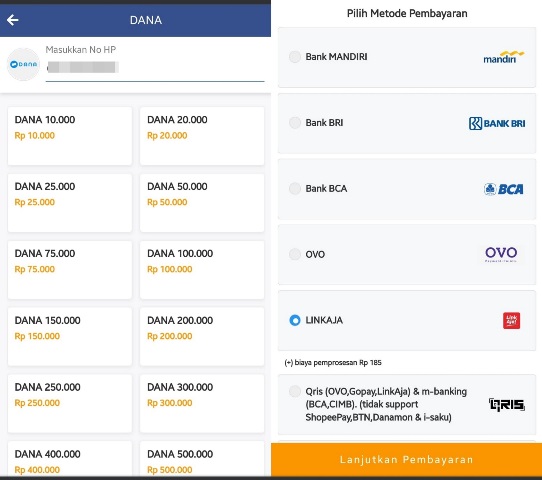
Task: Click the purple OVO logo
Action: tap(501, 255)
